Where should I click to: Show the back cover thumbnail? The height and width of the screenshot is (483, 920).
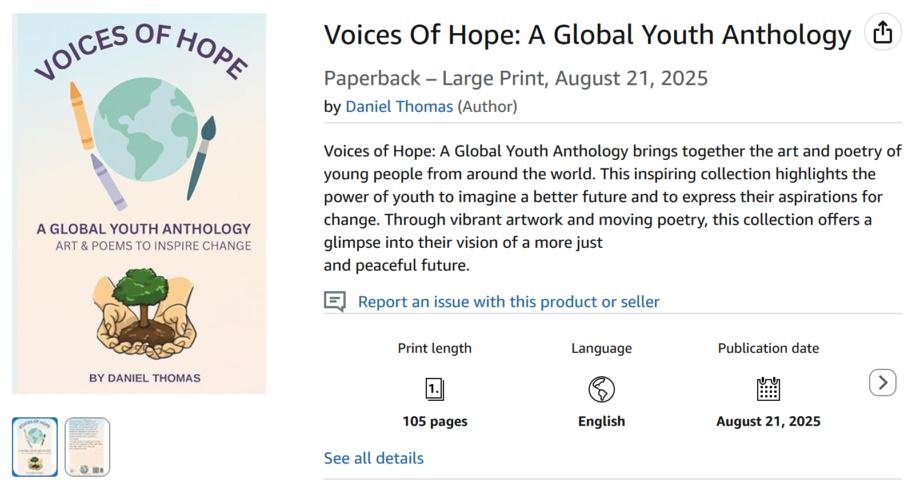tap(87, 446)
